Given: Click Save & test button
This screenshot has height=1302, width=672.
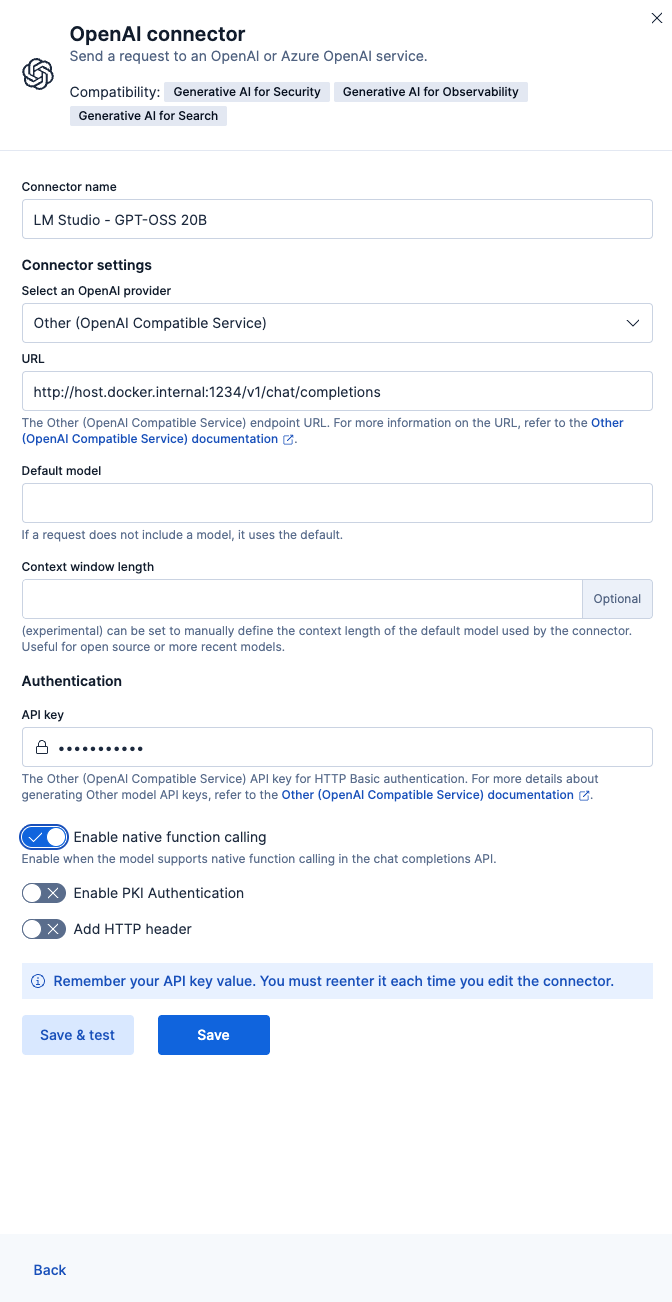Looking at the screenshot, I should (x=78, y=1035).
